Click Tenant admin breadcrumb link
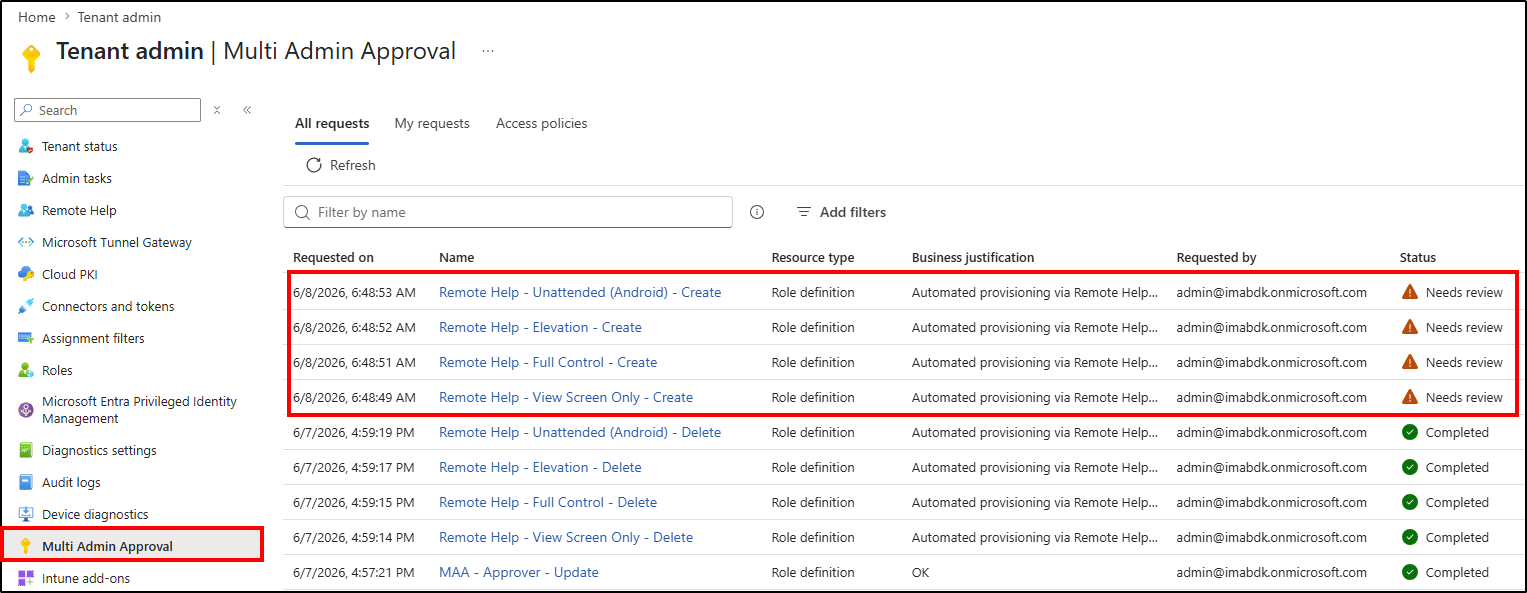This screenshot has height=593, width=1527. [x=119, y=17]
